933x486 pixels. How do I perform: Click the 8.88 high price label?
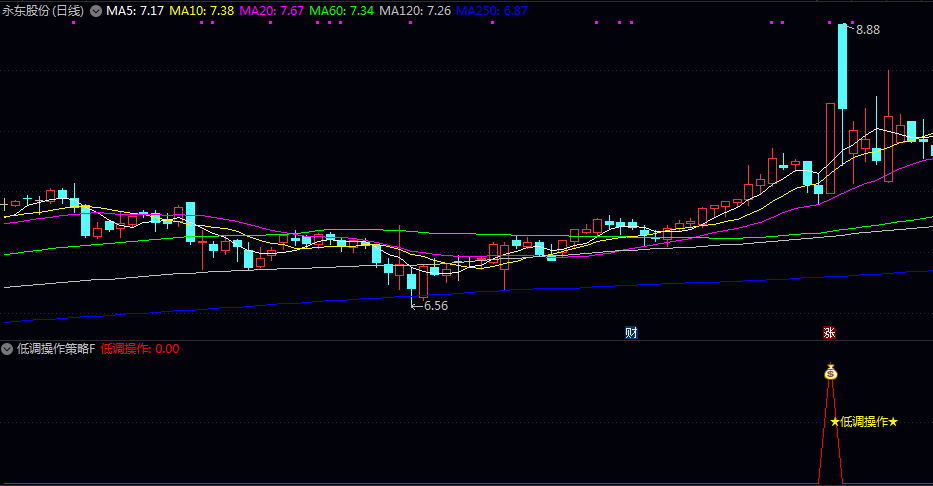click(868, 30)
